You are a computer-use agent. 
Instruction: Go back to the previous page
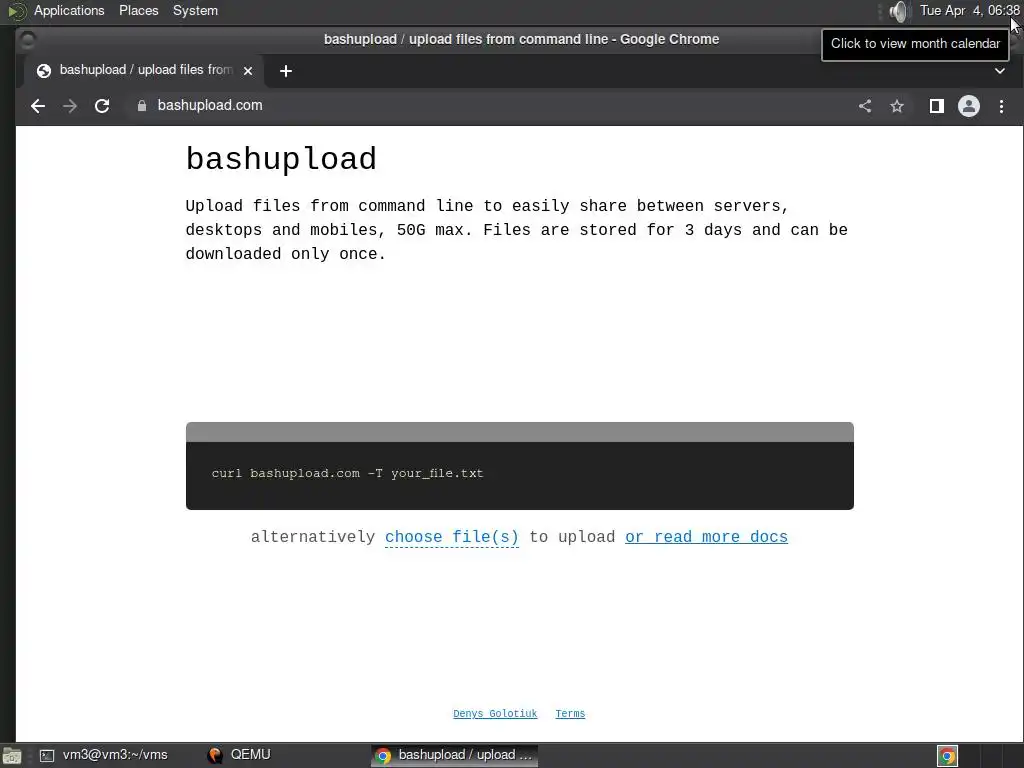click(38, 106)
